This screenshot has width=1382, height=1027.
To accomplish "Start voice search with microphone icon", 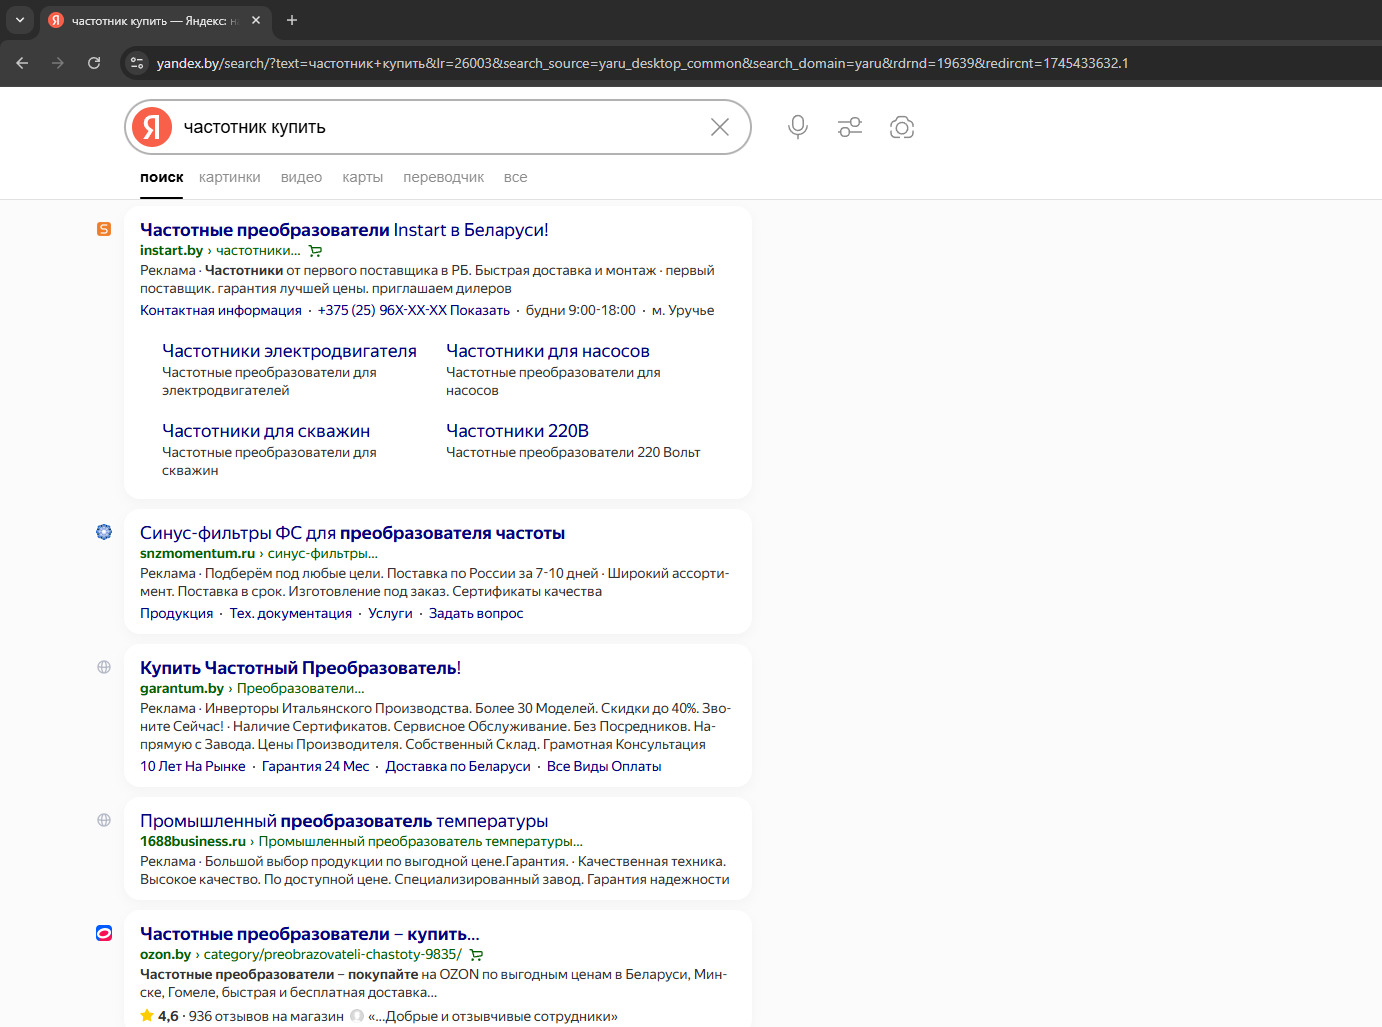I will tap(798, 127).
